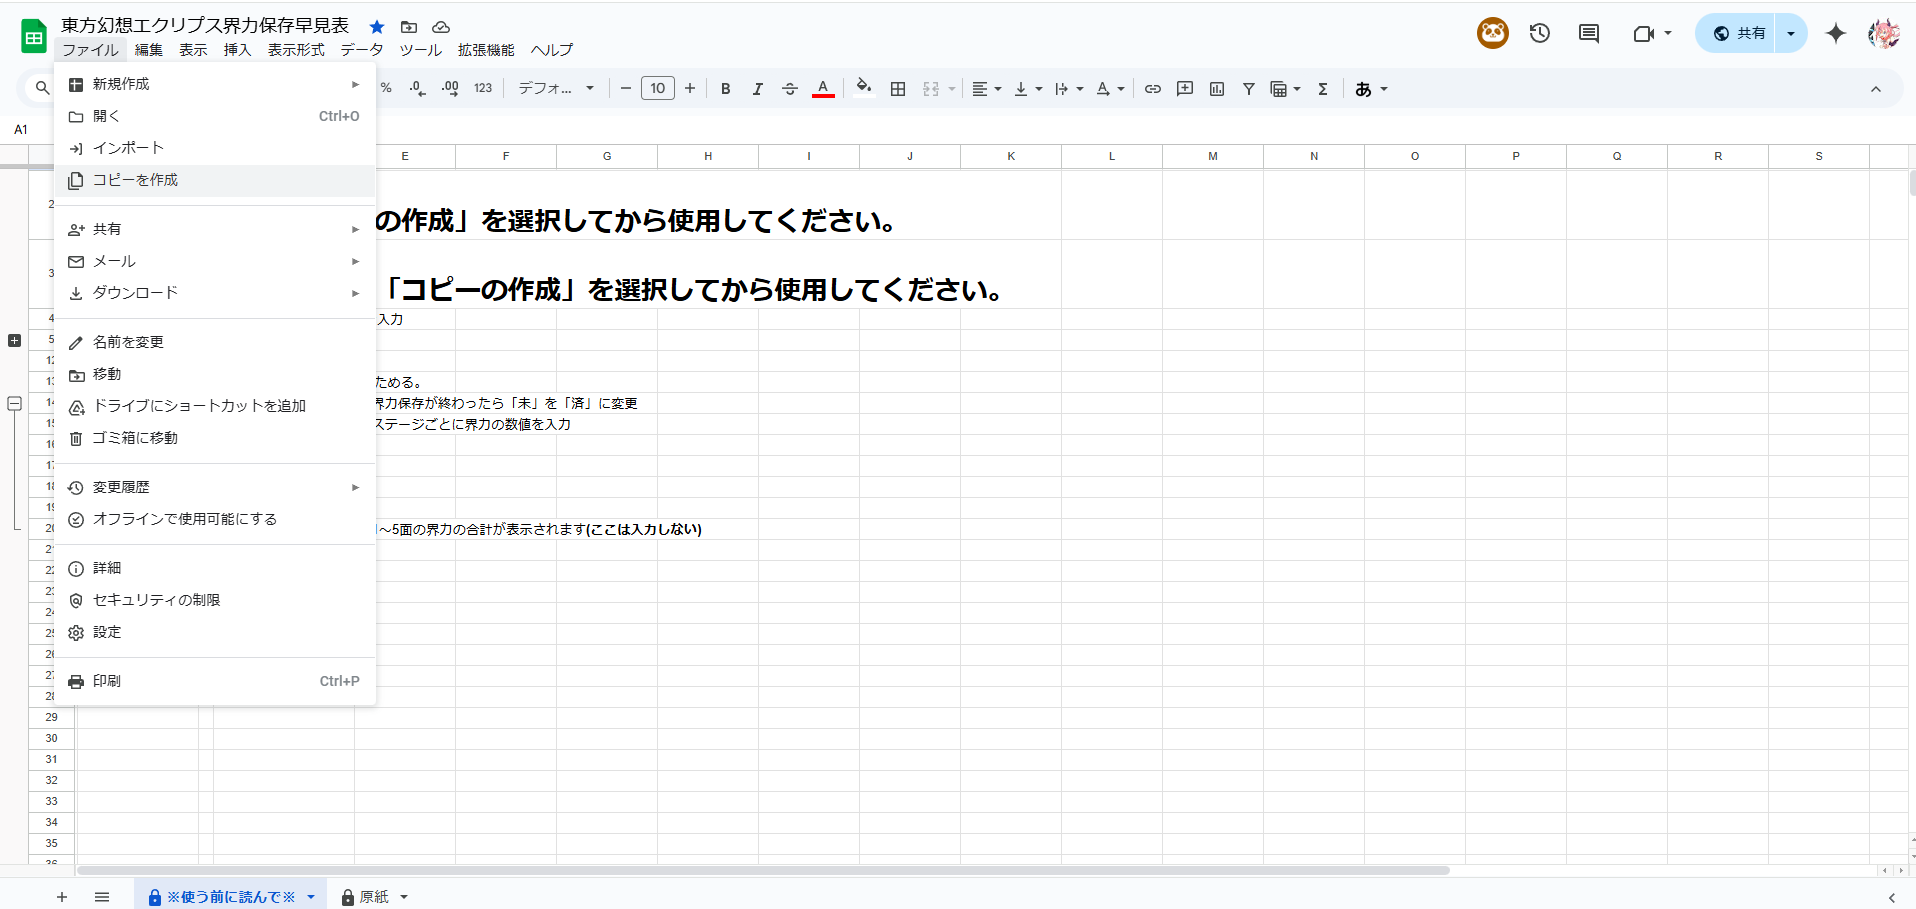Image resolution: width=1916 pixels, height=909 pixels.
Task: Insert a comment from toolbar
Action: (1185, 89)
